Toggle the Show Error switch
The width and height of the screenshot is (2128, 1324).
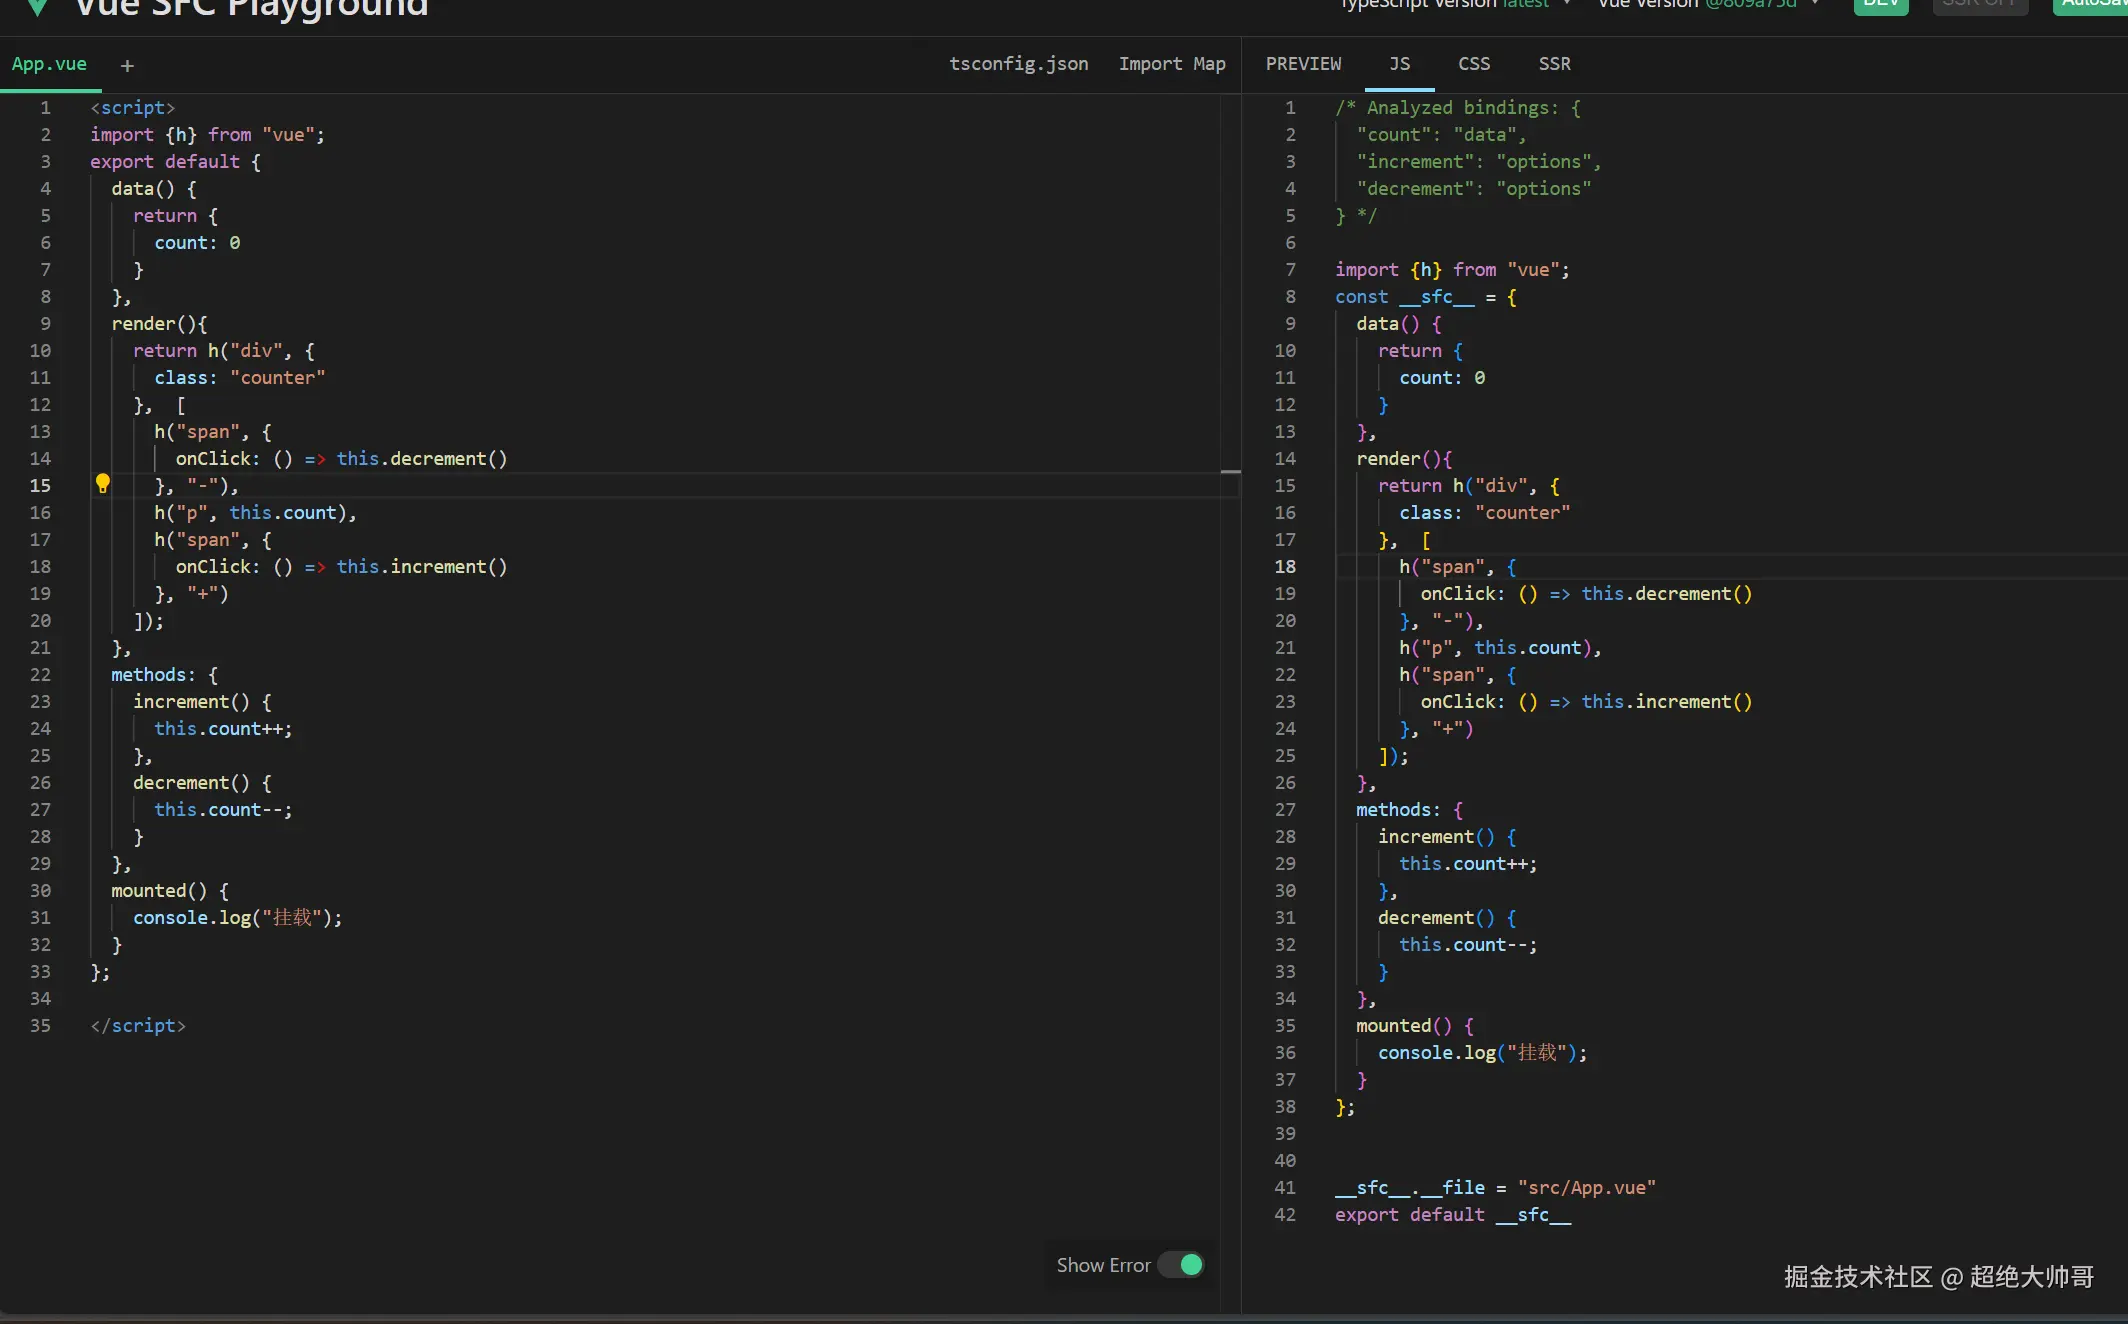coord(1181,1265)
